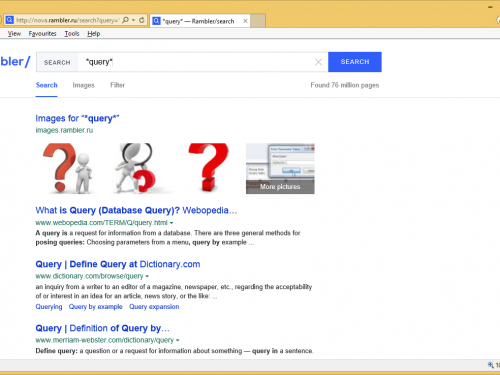
Task: Open the Filter option
Action: click(x=117, y=85)
